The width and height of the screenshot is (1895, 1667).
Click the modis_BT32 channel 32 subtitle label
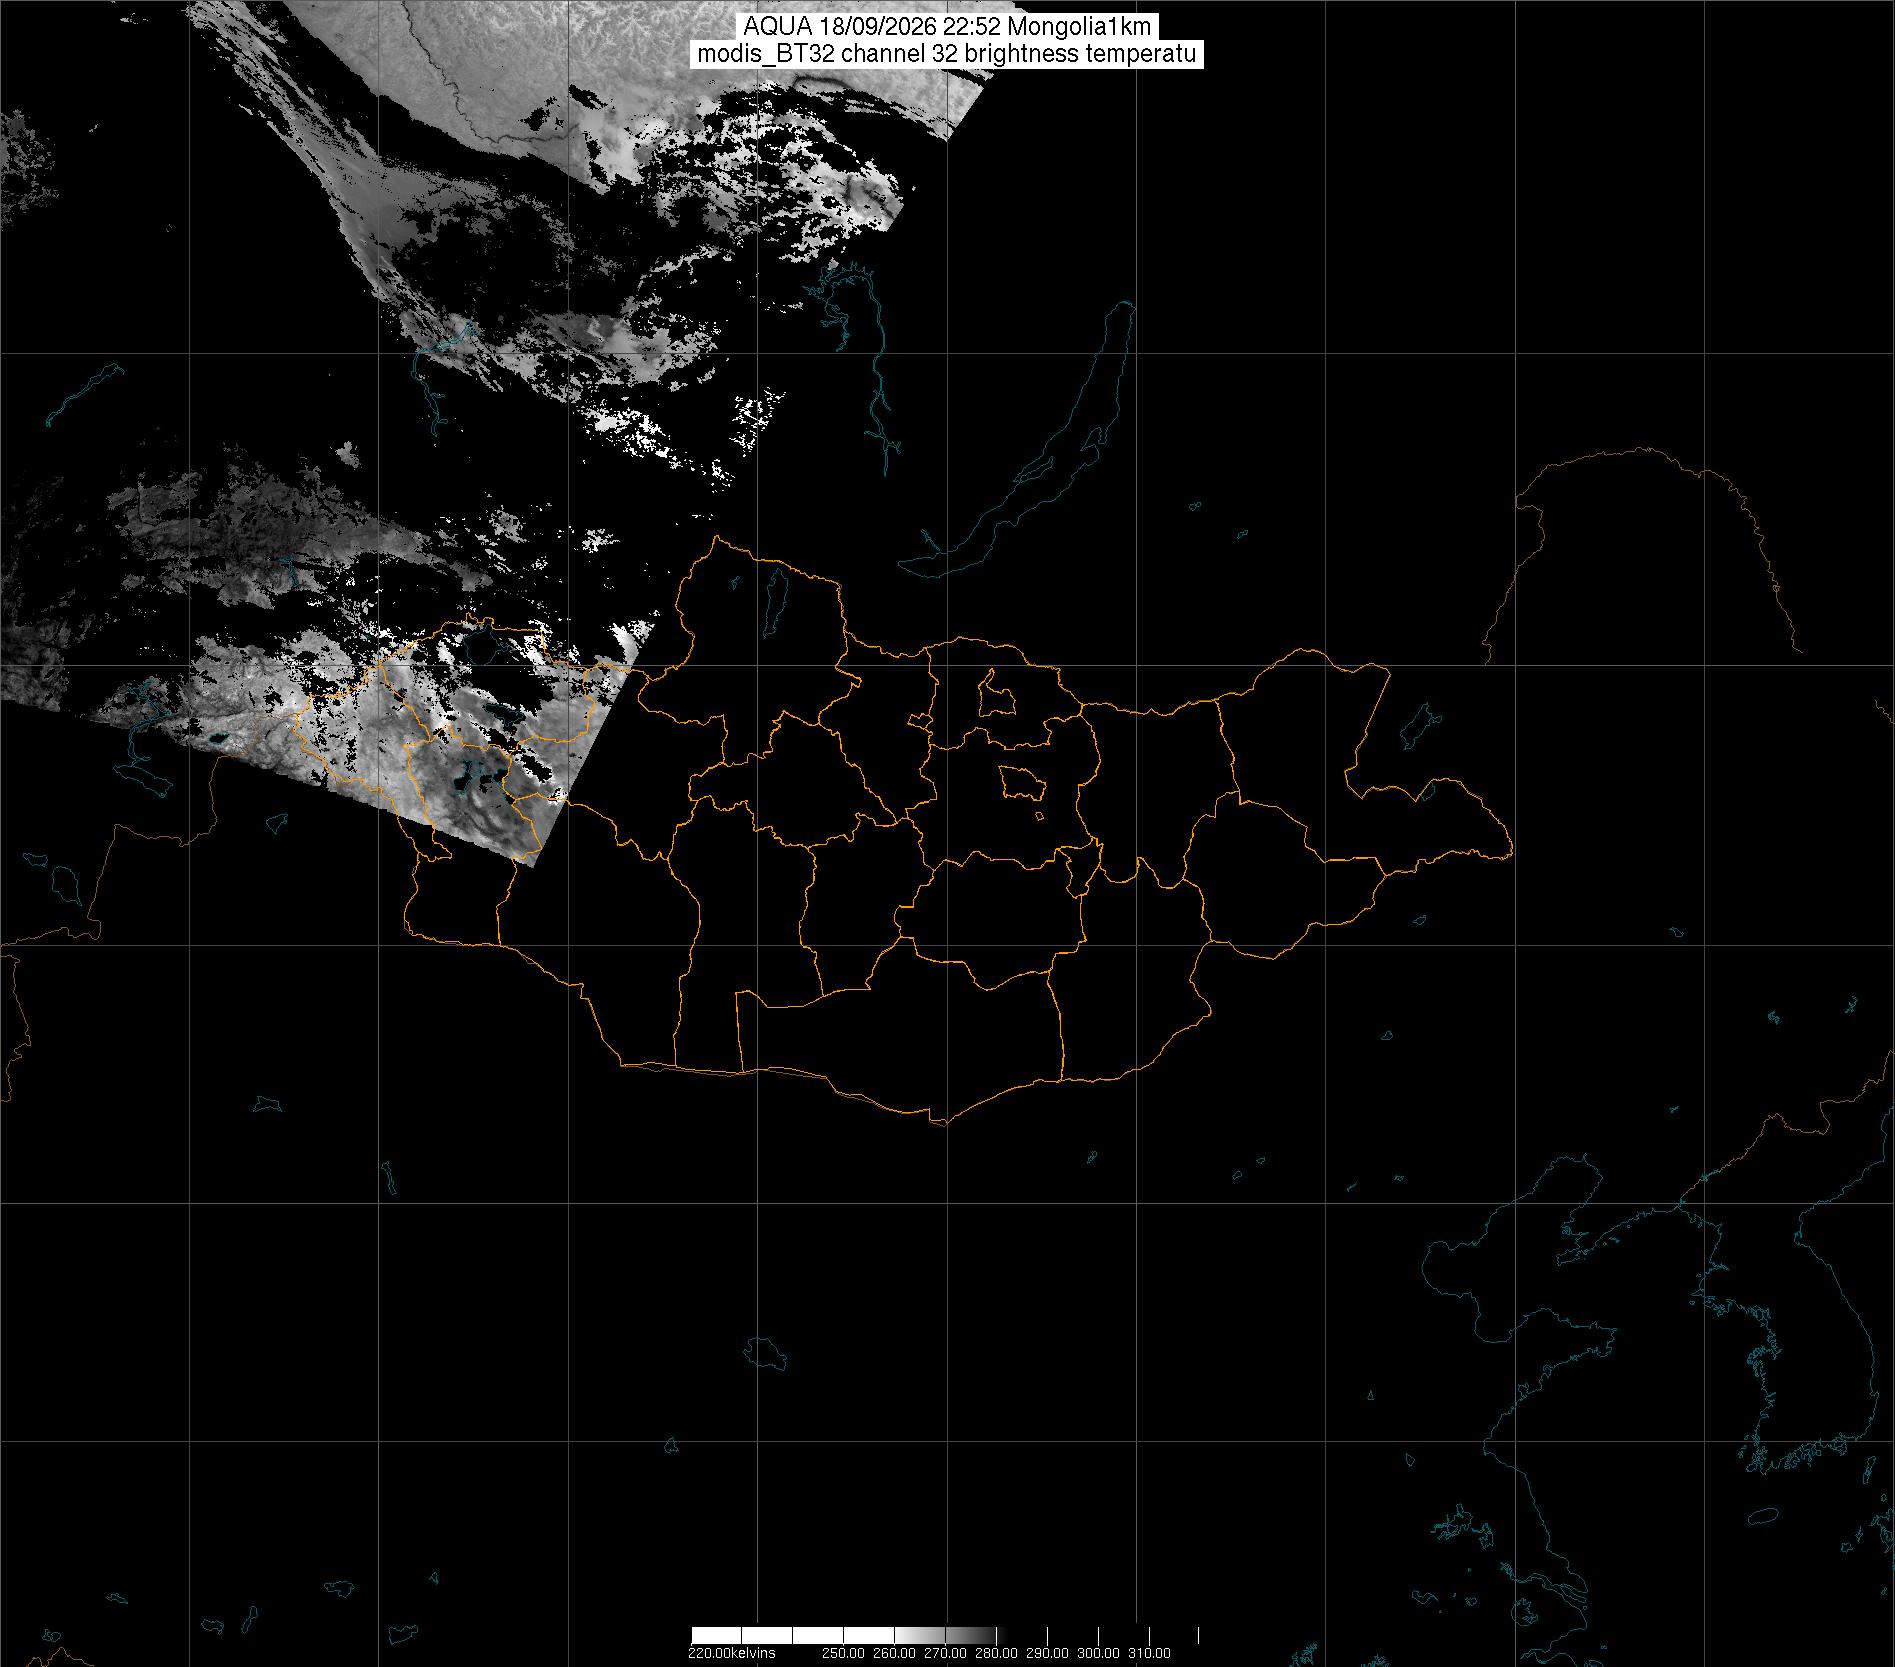pyautogui.click(x=947, y=54)
